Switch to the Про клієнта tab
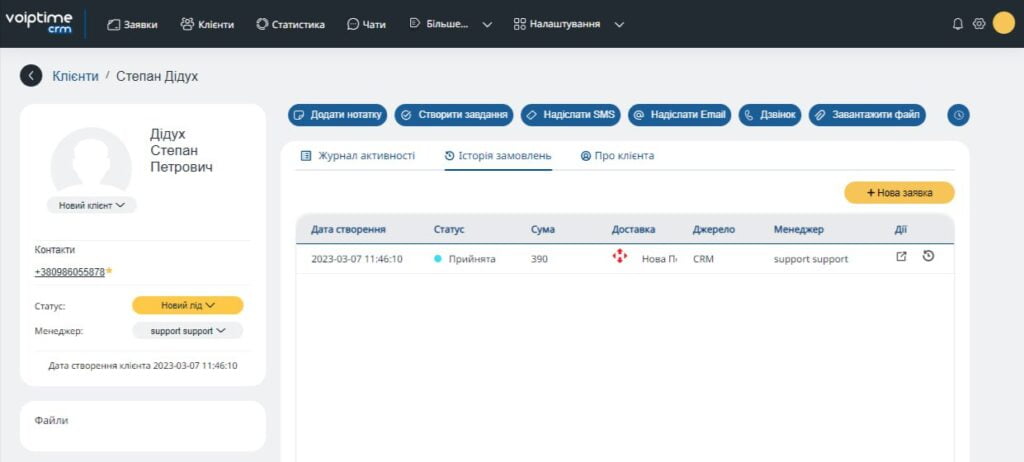The height and width of the screenshot is (462, 1024). 617,156
